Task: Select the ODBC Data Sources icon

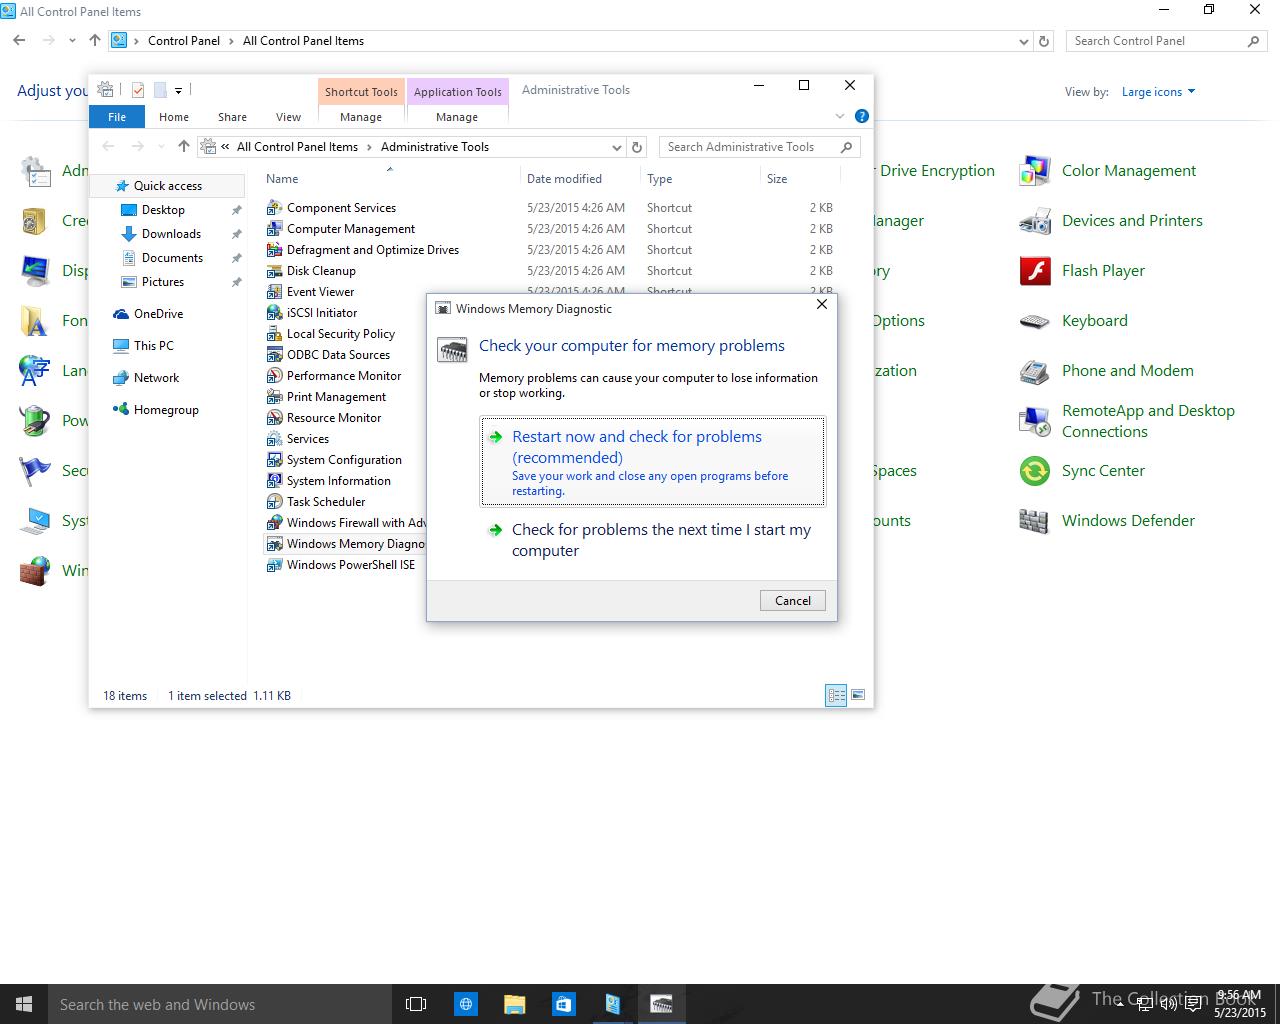Action: coord(274,355)
